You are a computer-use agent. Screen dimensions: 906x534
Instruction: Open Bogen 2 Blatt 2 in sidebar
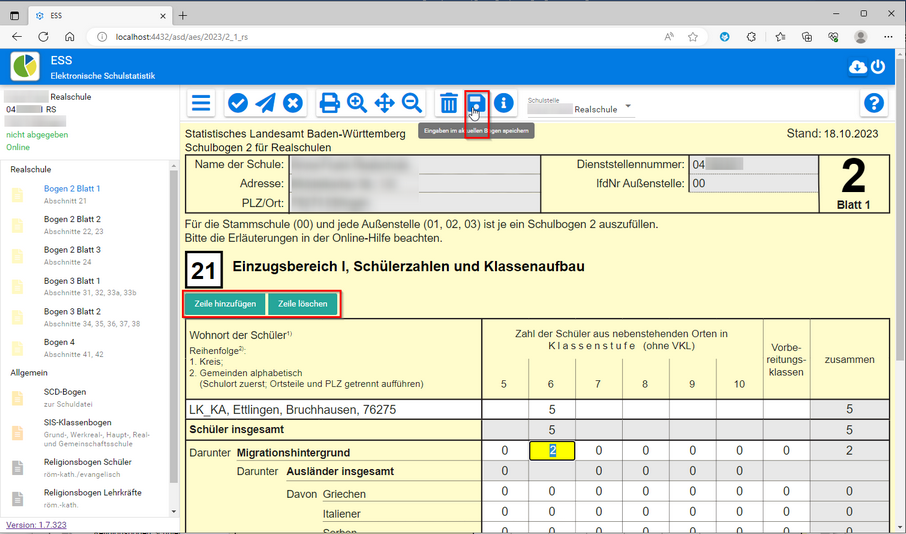tap(72, 219)
